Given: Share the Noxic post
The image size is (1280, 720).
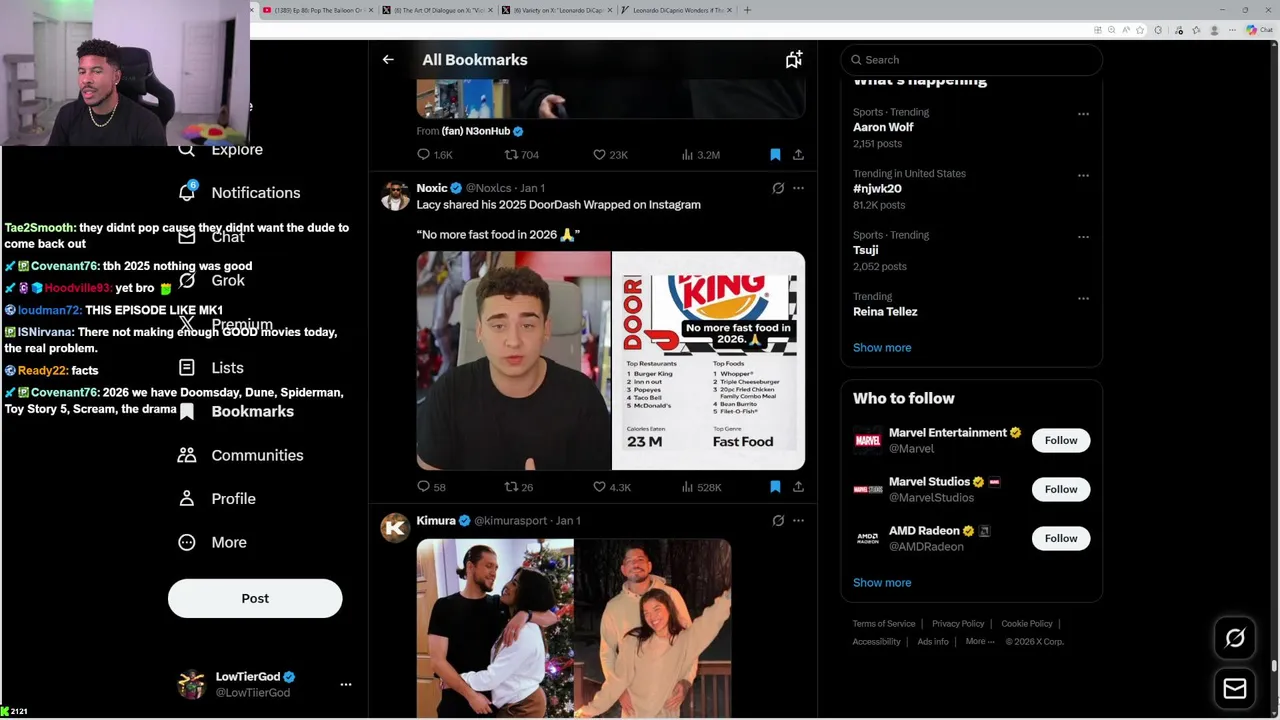Looking at the screenshot, I should coord(798,487).
